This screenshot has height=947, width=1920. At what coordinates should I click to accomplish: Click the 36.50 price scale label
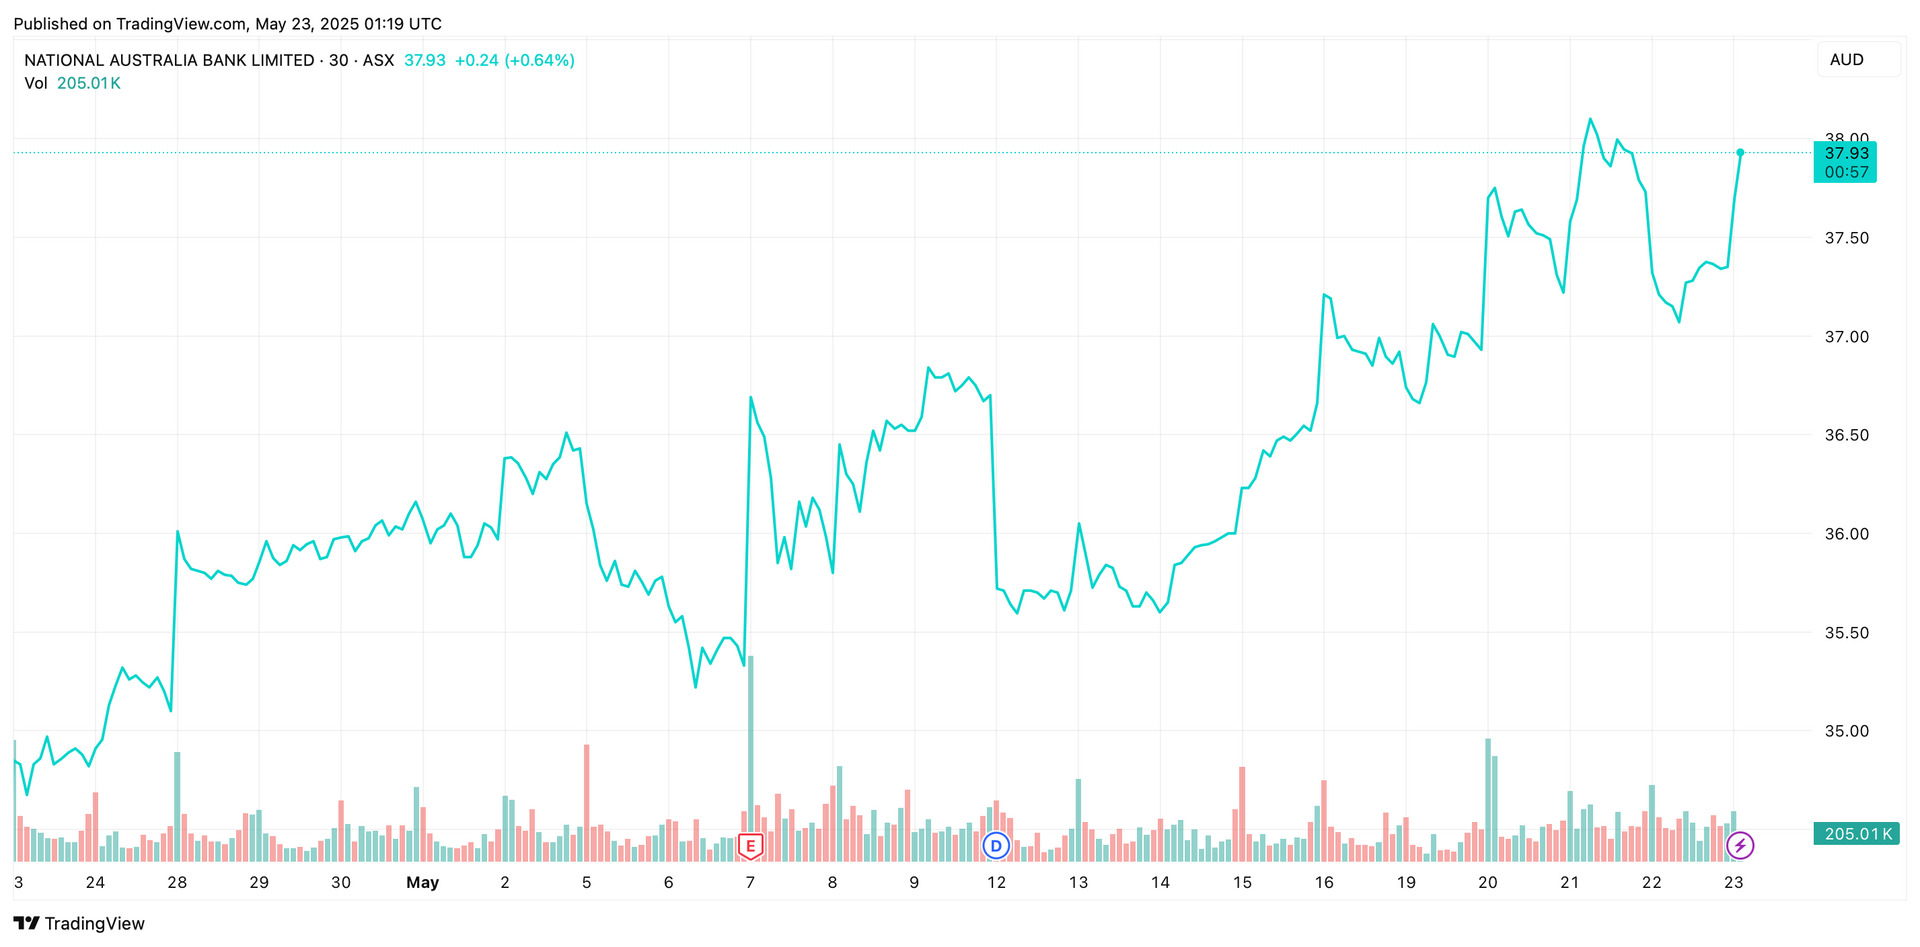pos(1846,435)
